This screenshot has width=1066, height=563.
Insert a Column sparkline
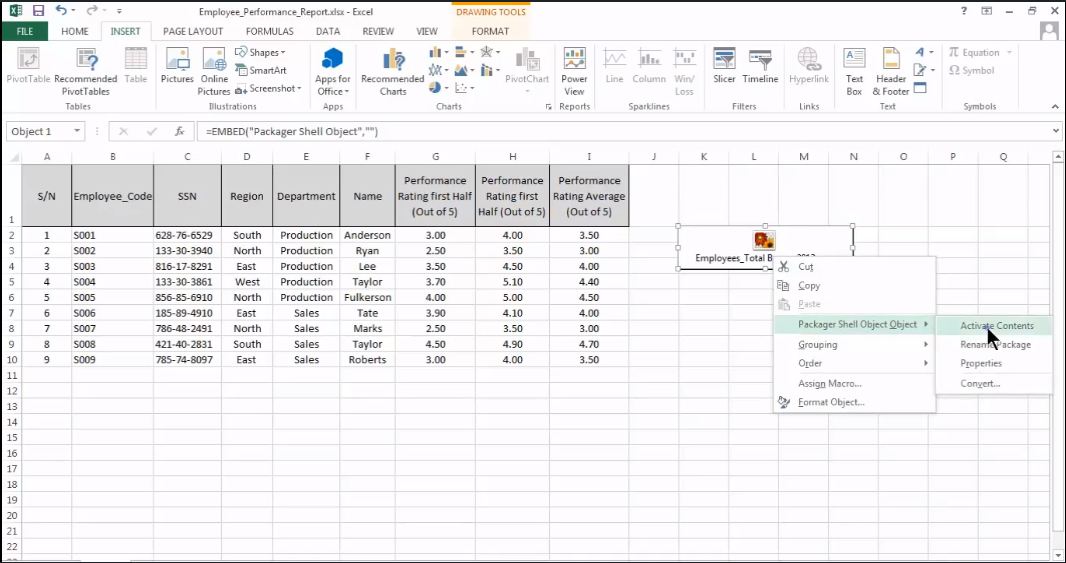[649, 67]
